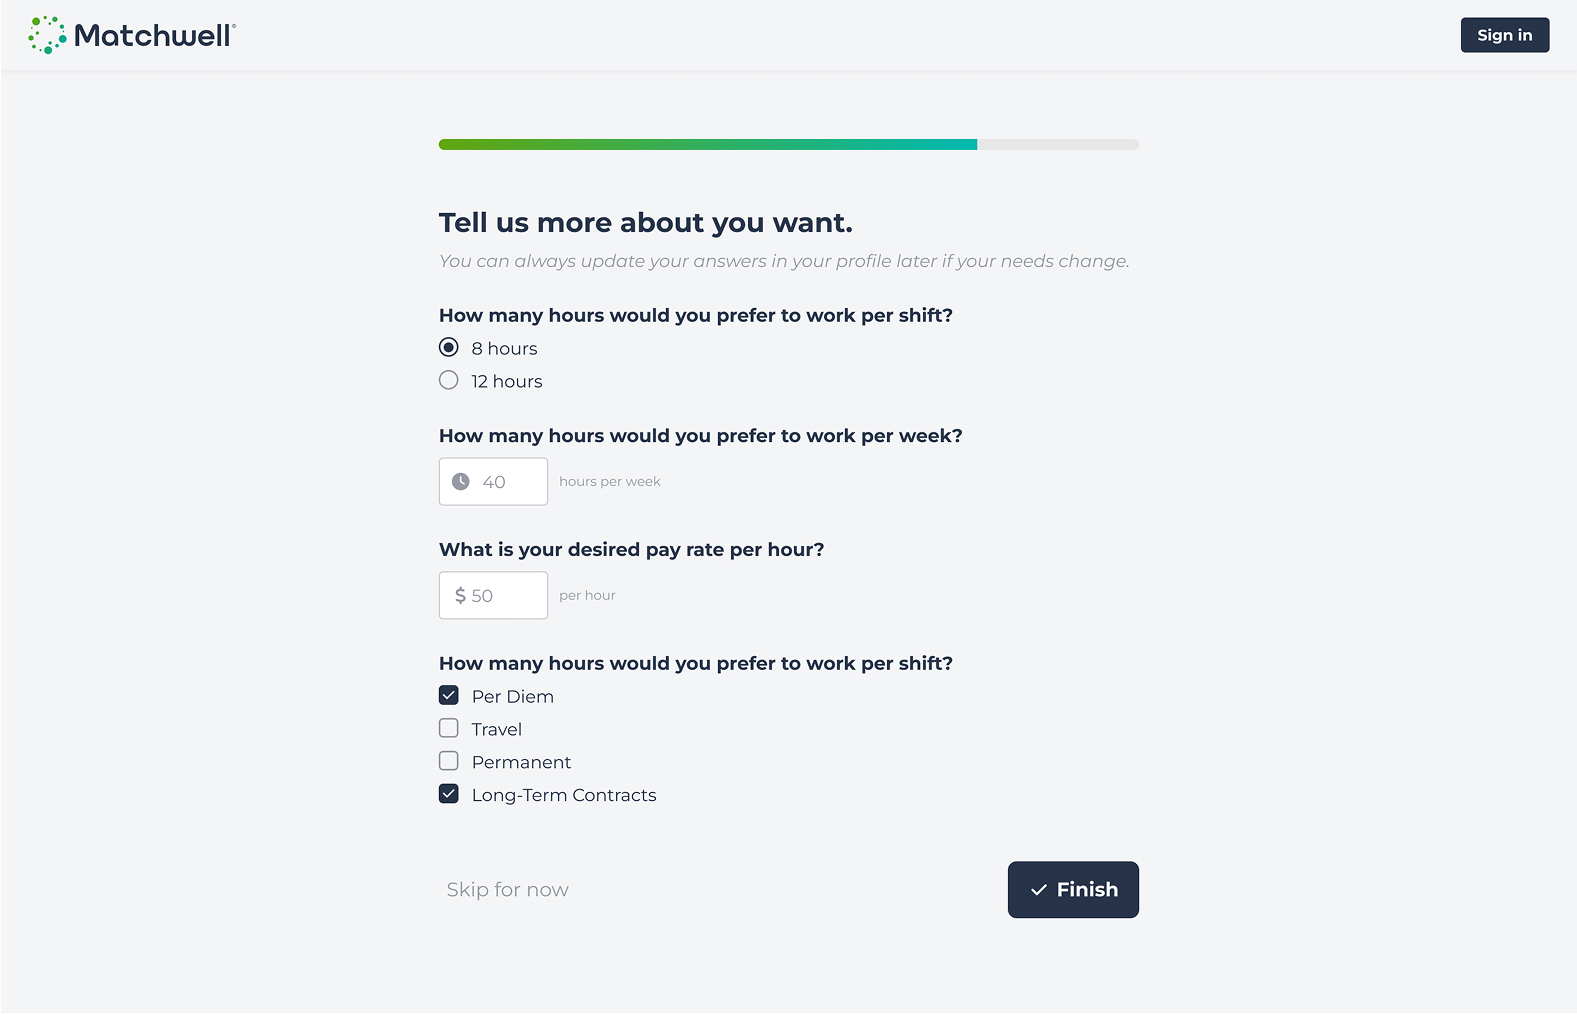Uncheck the Long-Term Contracts checkbox
The height and width of the screenshot is (1014, 1577).
coord(449,794)
